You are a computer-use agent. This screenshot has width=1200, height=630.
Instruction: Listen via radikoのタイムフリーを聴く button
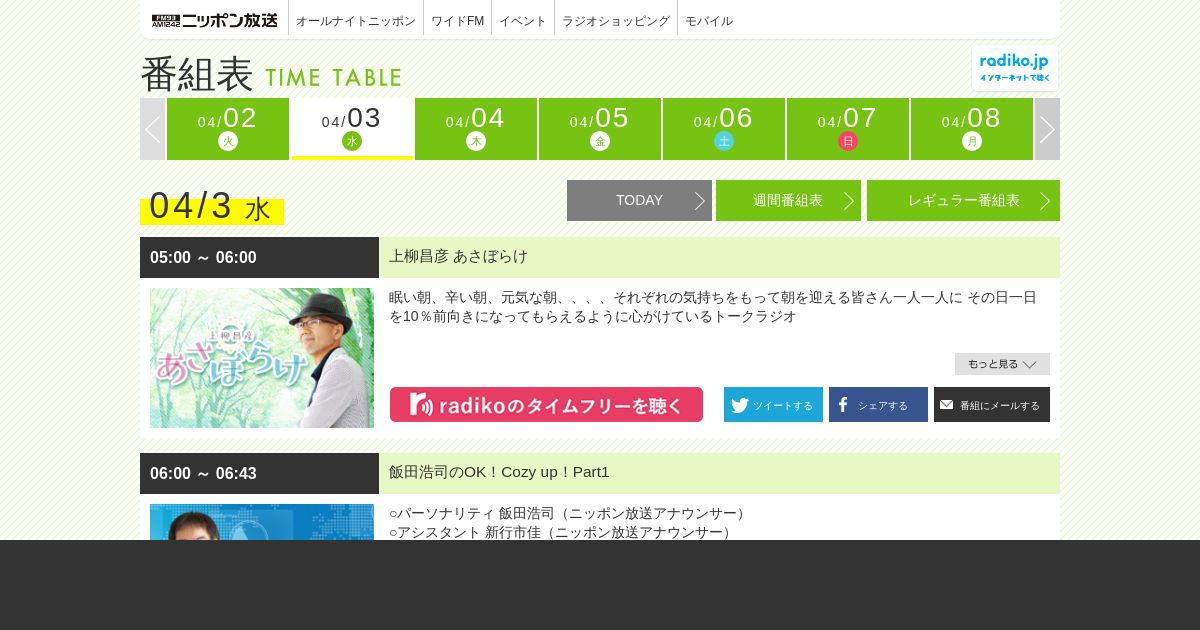click(x=546, y=405)
